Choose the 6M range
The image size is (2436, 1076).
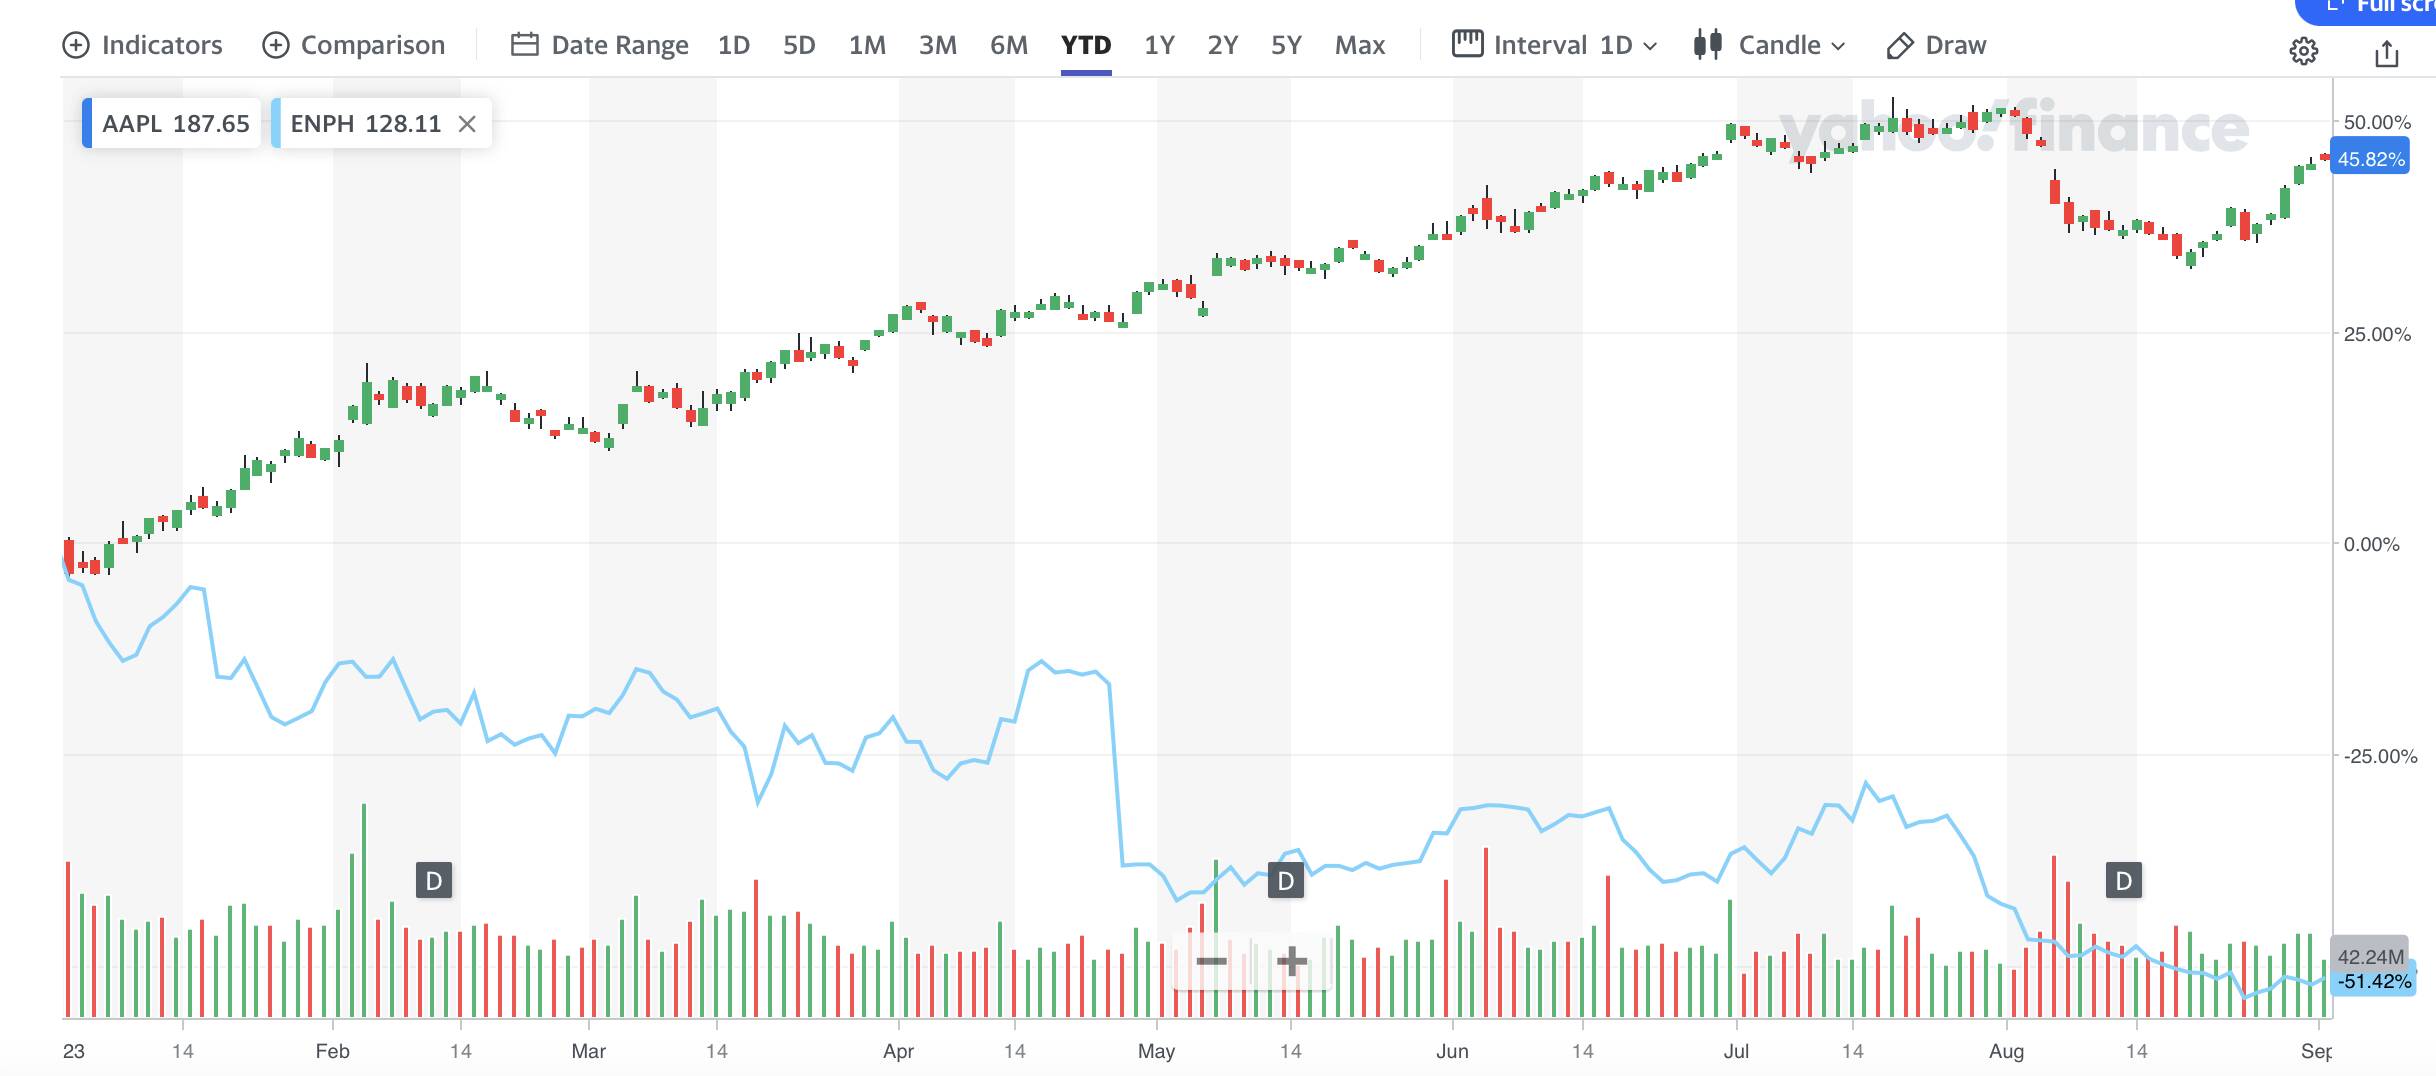click(x=1009, y=45)
